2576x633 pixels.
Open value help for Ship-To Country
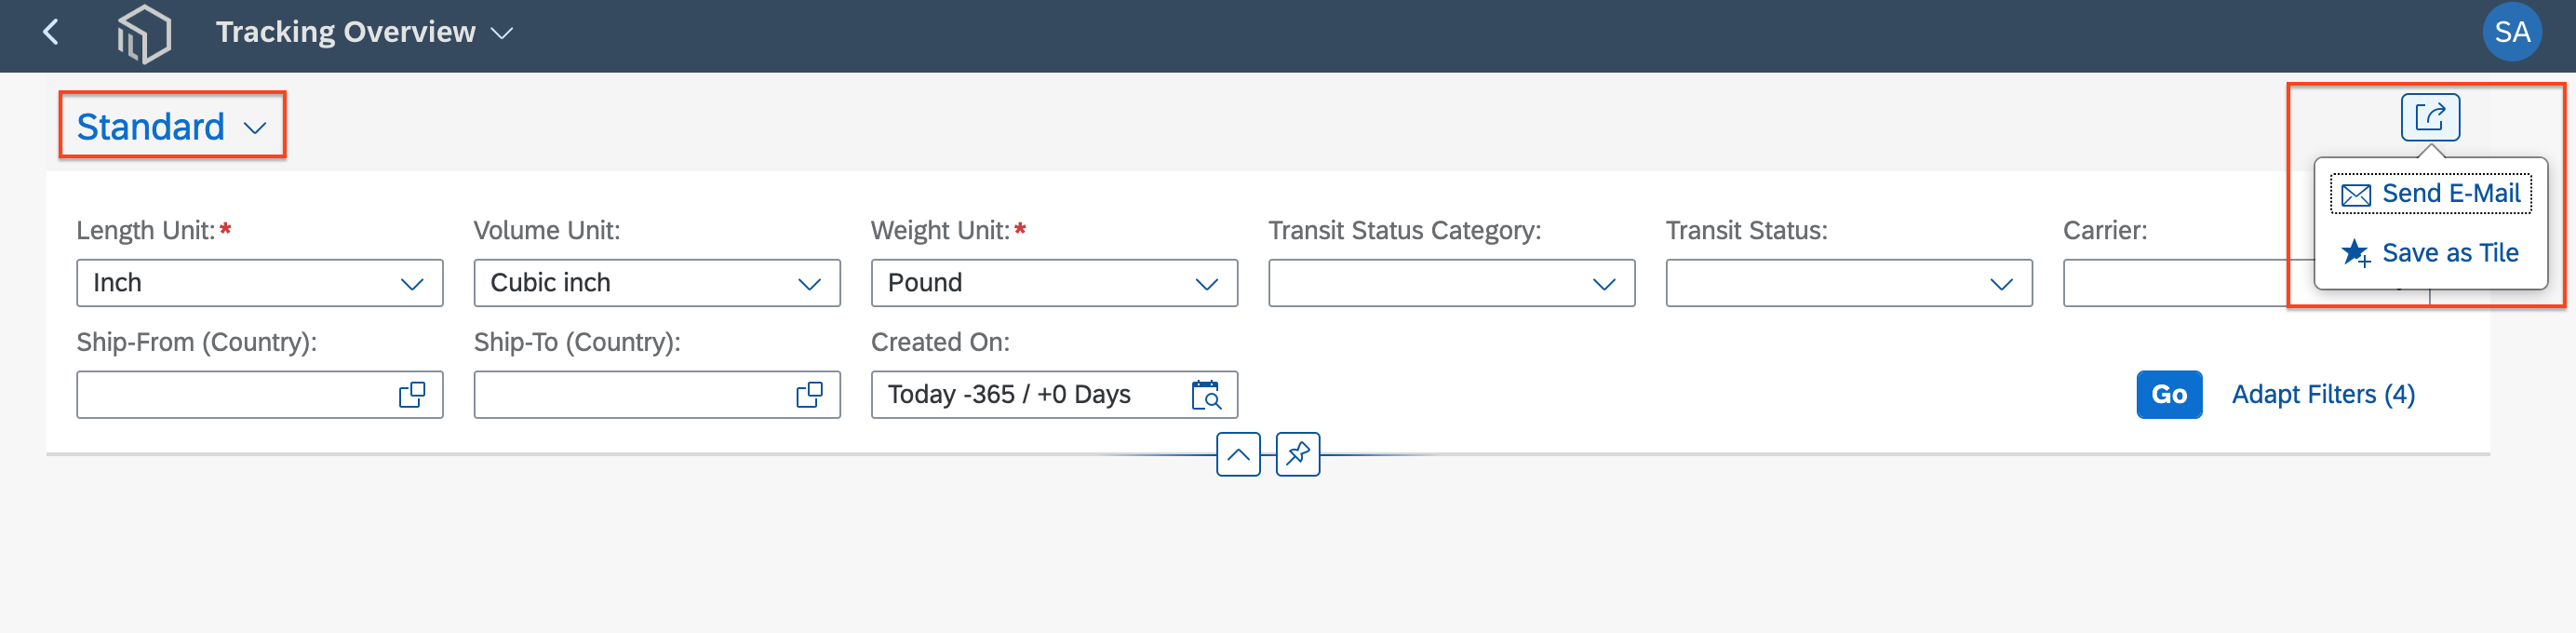809,395
